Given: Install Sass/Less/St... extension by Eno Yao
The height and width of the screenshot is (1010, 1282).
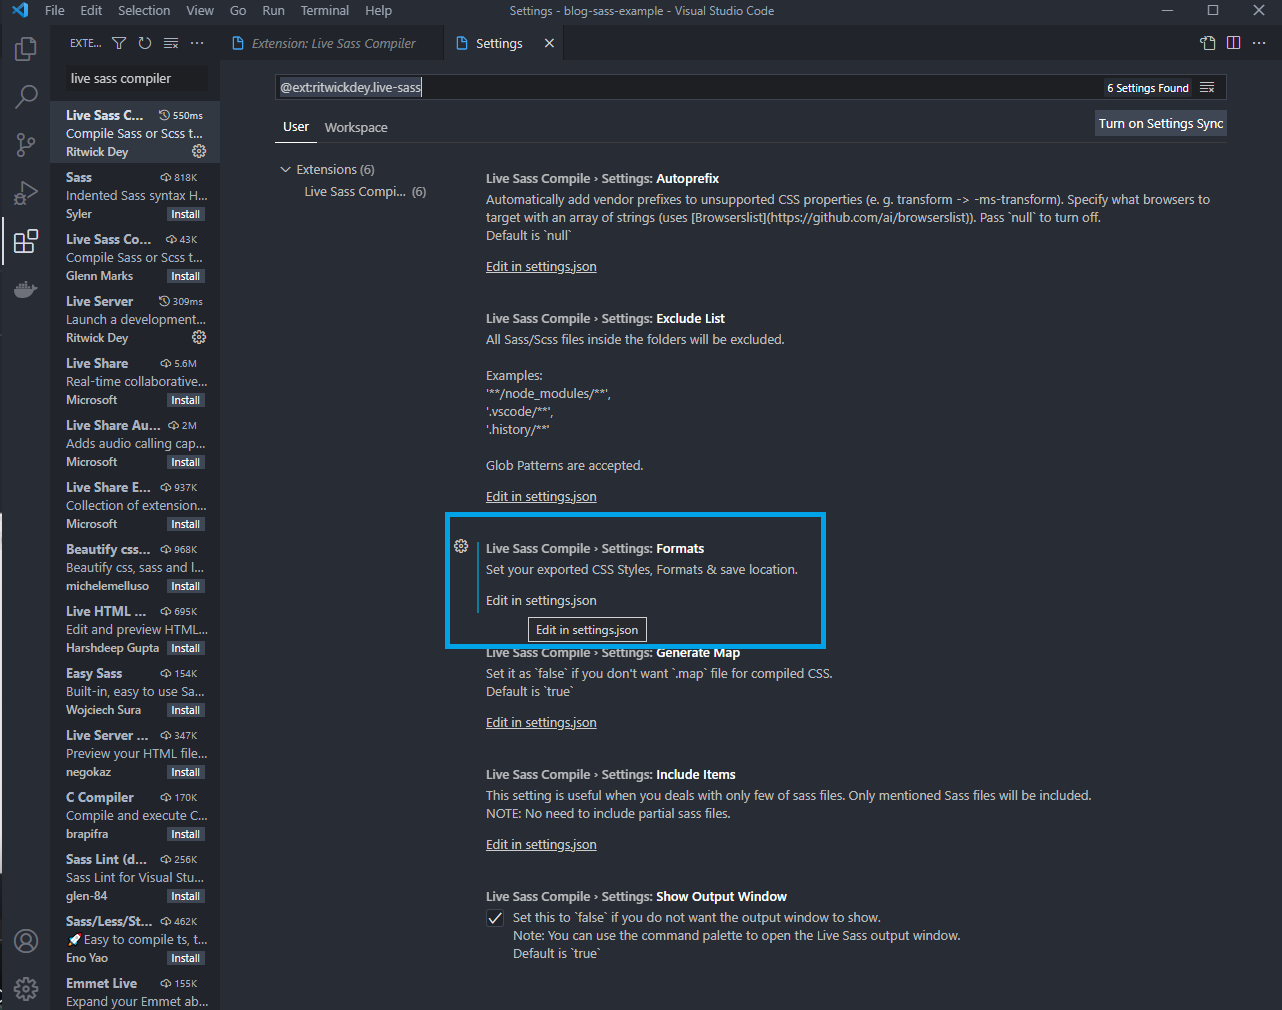Looking at the screenshot, I should coord(186,958).
